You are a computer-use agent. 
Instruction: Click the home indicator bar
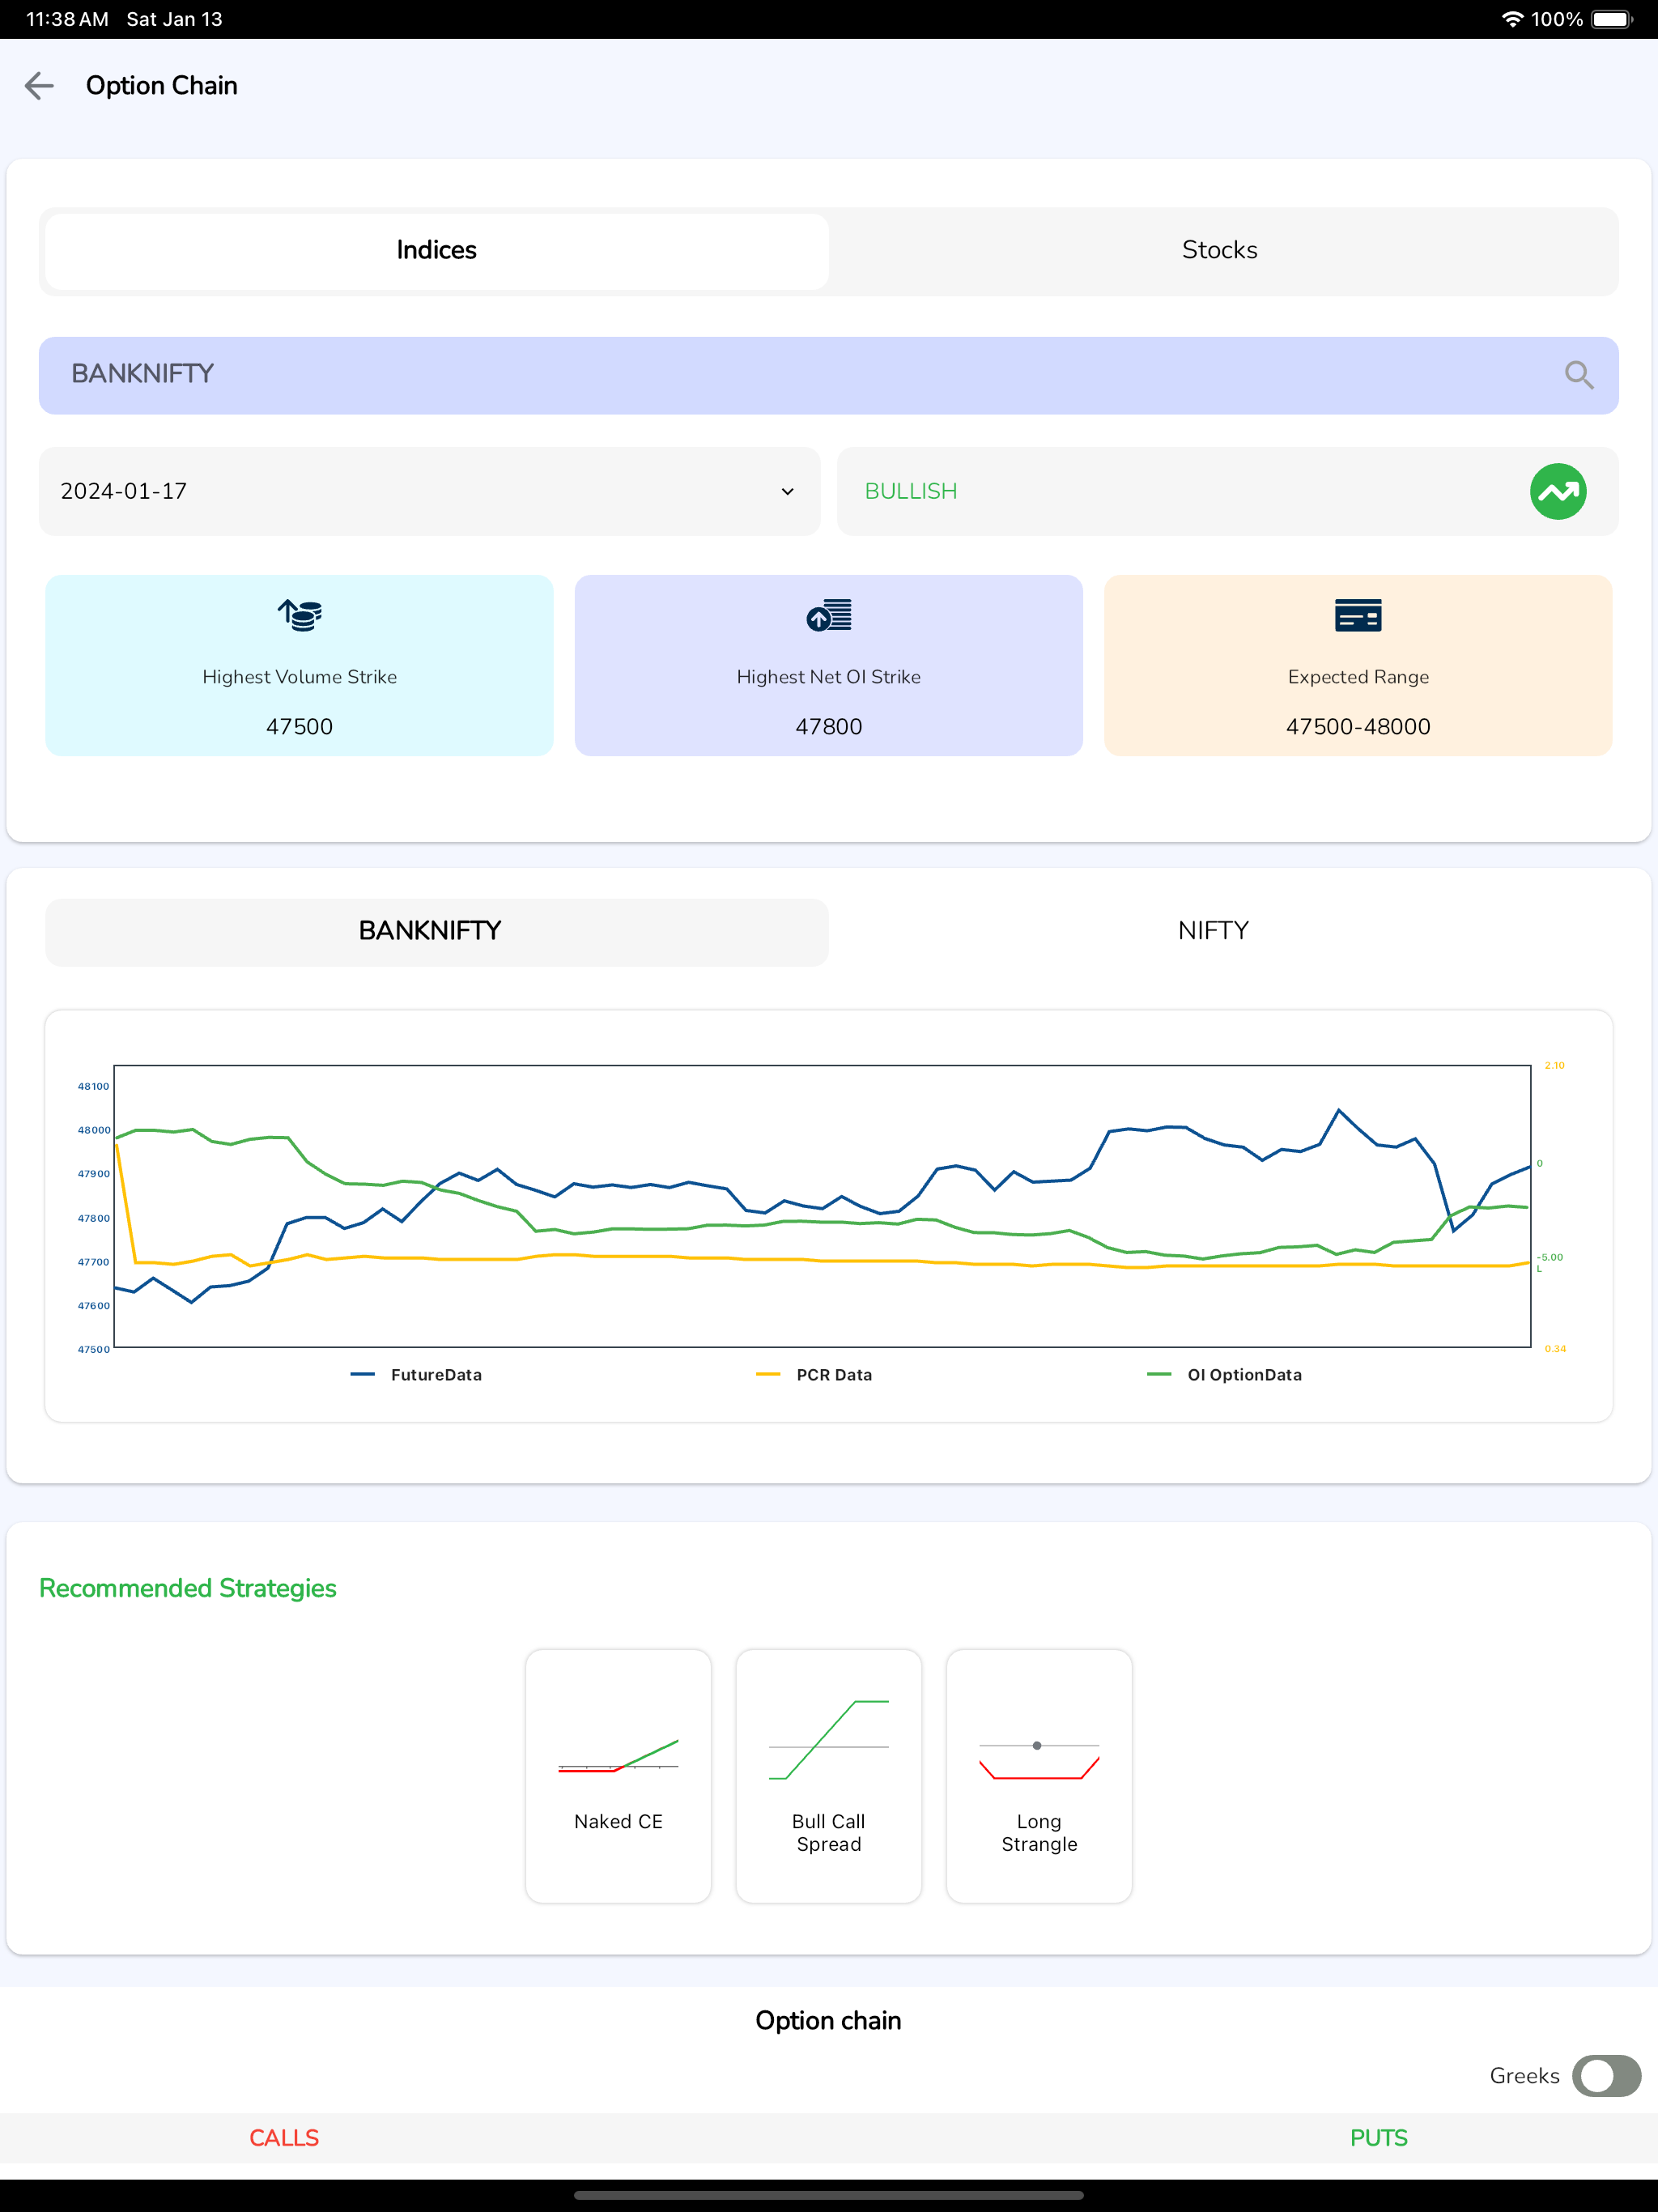[x=829, y=2196]
